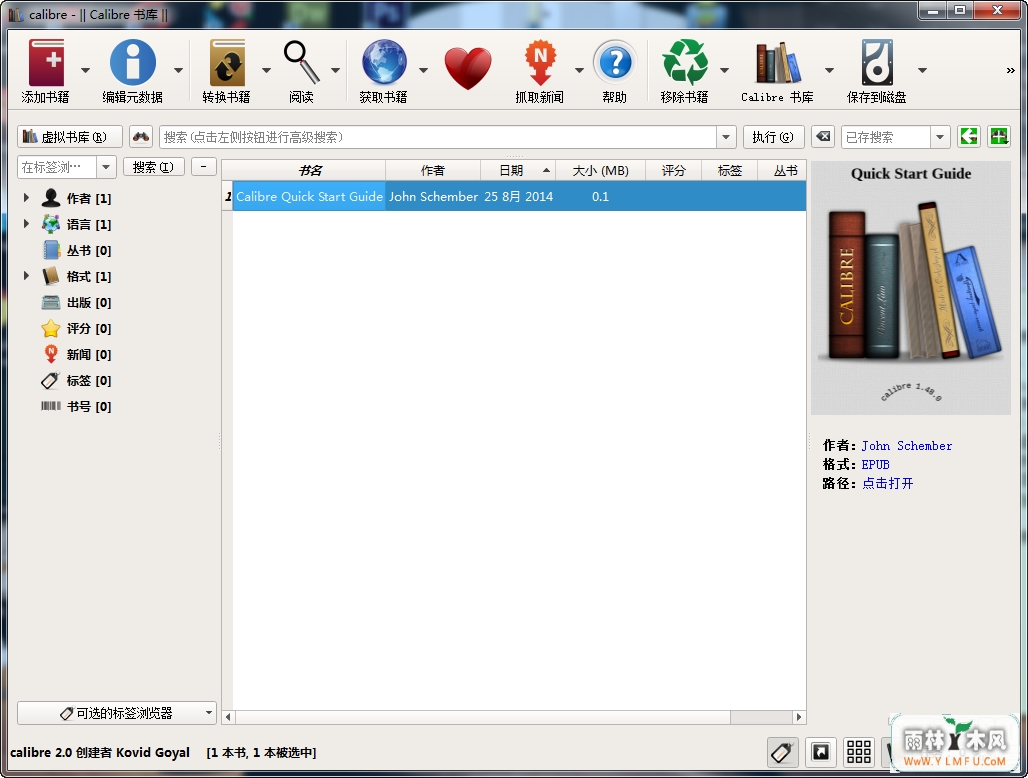Click Quick Start Guide cover image
This screenshot has width=1028, height=778.
[x=911, y=288]
